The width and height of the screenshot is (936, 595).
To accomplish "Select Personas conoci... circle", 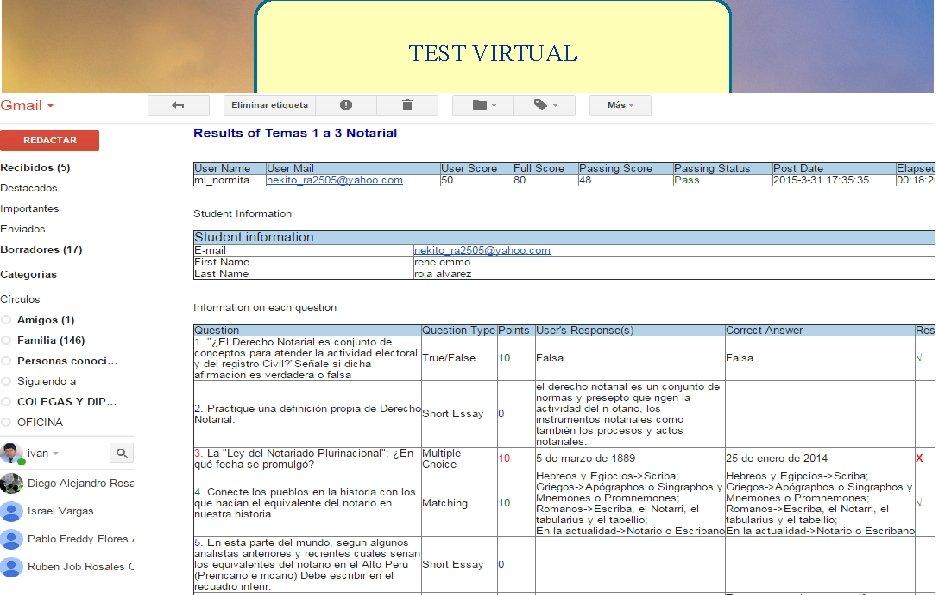I will 67,360.
